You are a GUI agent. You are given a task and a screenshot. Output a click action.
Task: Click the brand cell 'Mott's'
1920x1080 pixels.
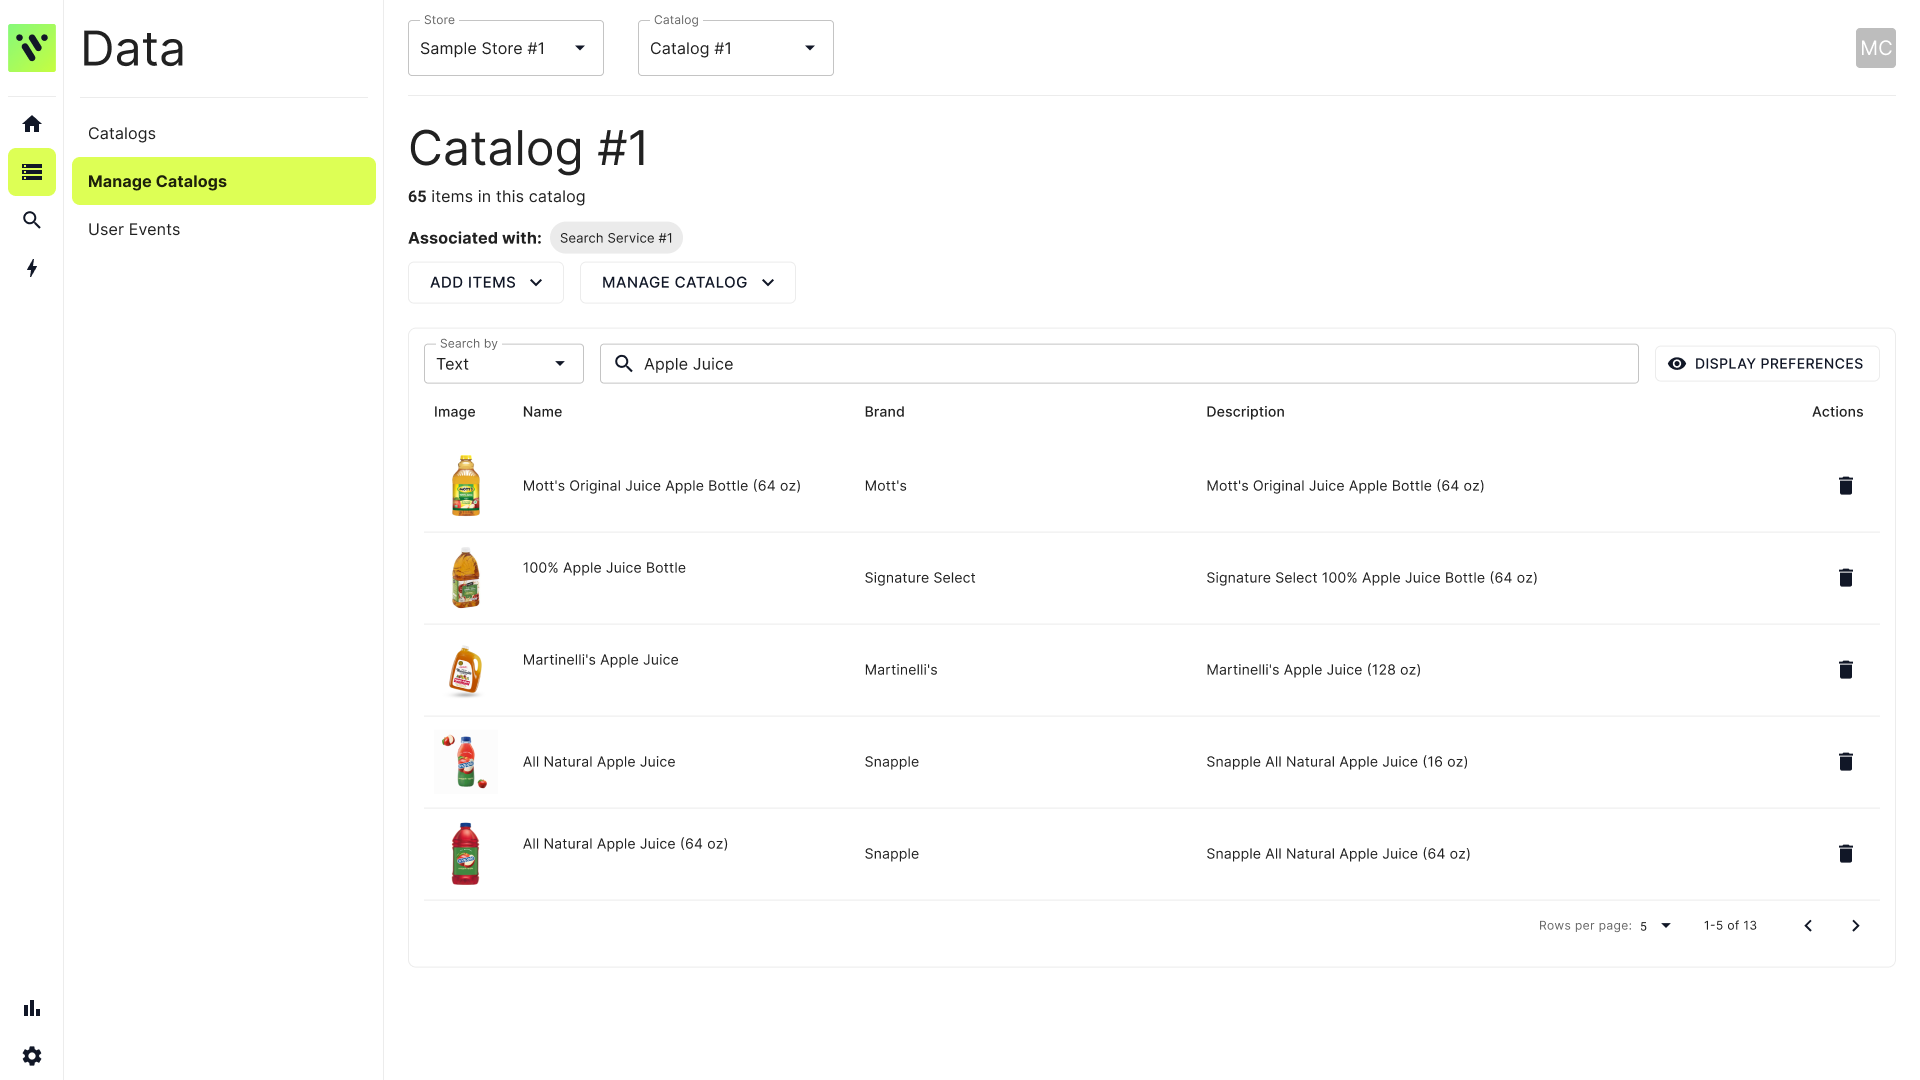click(x=885, y=486)
